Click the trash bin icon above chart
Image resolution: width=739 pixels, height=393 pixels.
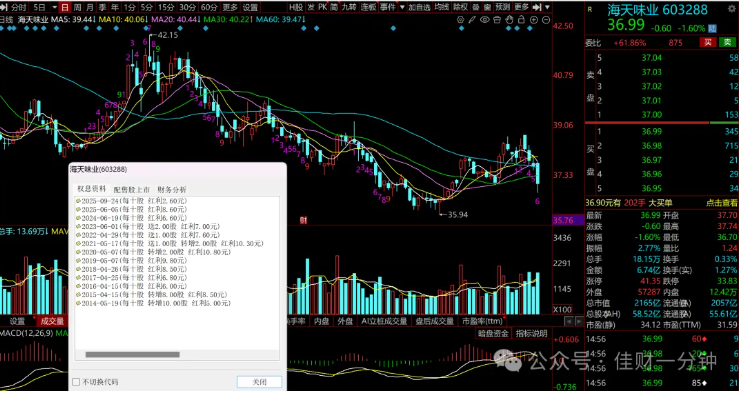pos(497,20)
